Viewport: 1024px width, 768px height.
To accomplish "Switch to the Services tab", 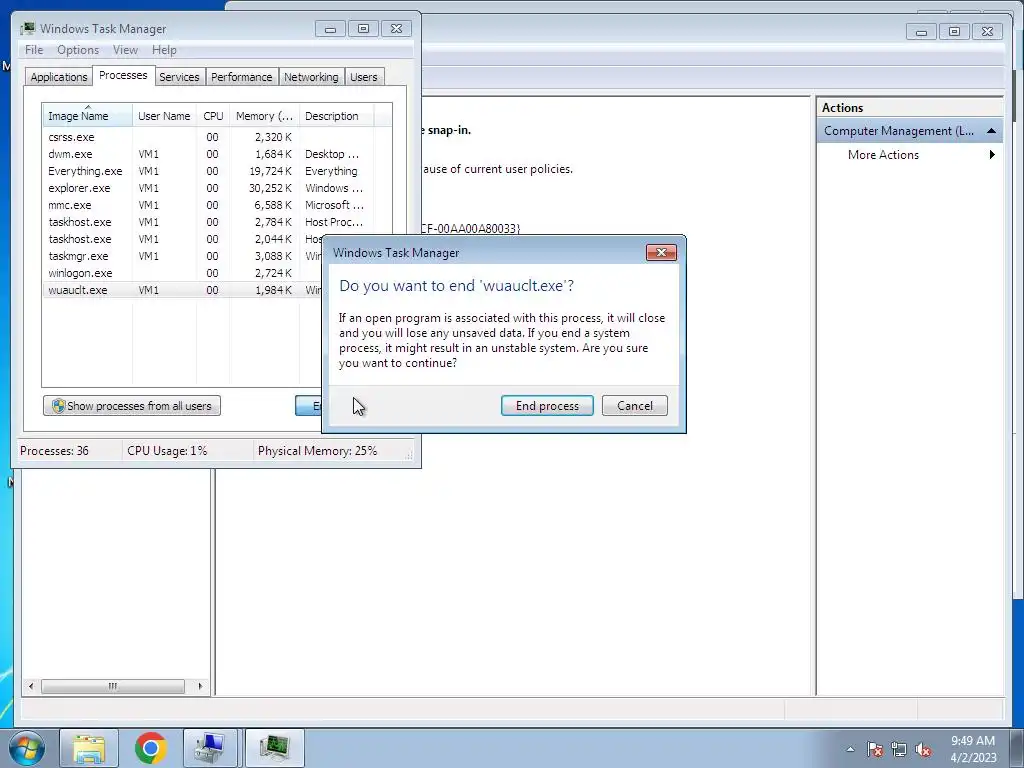I will click(x=179, y=77).
